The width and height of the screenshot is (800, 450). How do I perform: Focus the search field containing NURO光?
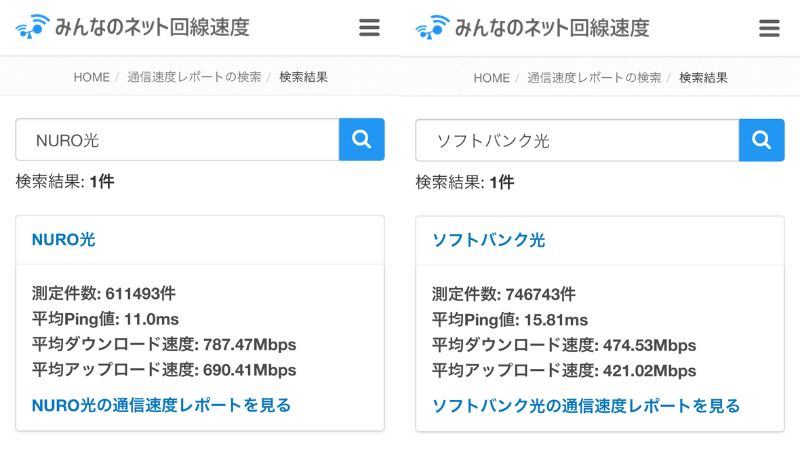point(178,139)
